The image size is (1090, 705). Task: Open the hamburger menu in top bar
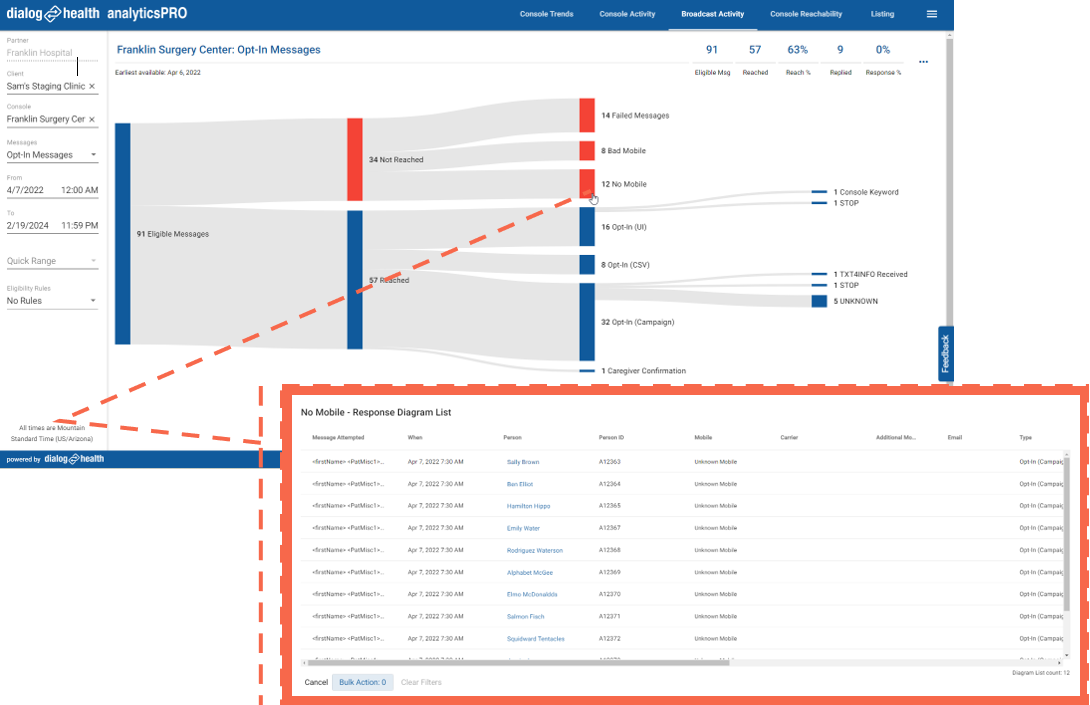[x=932, y=14]
